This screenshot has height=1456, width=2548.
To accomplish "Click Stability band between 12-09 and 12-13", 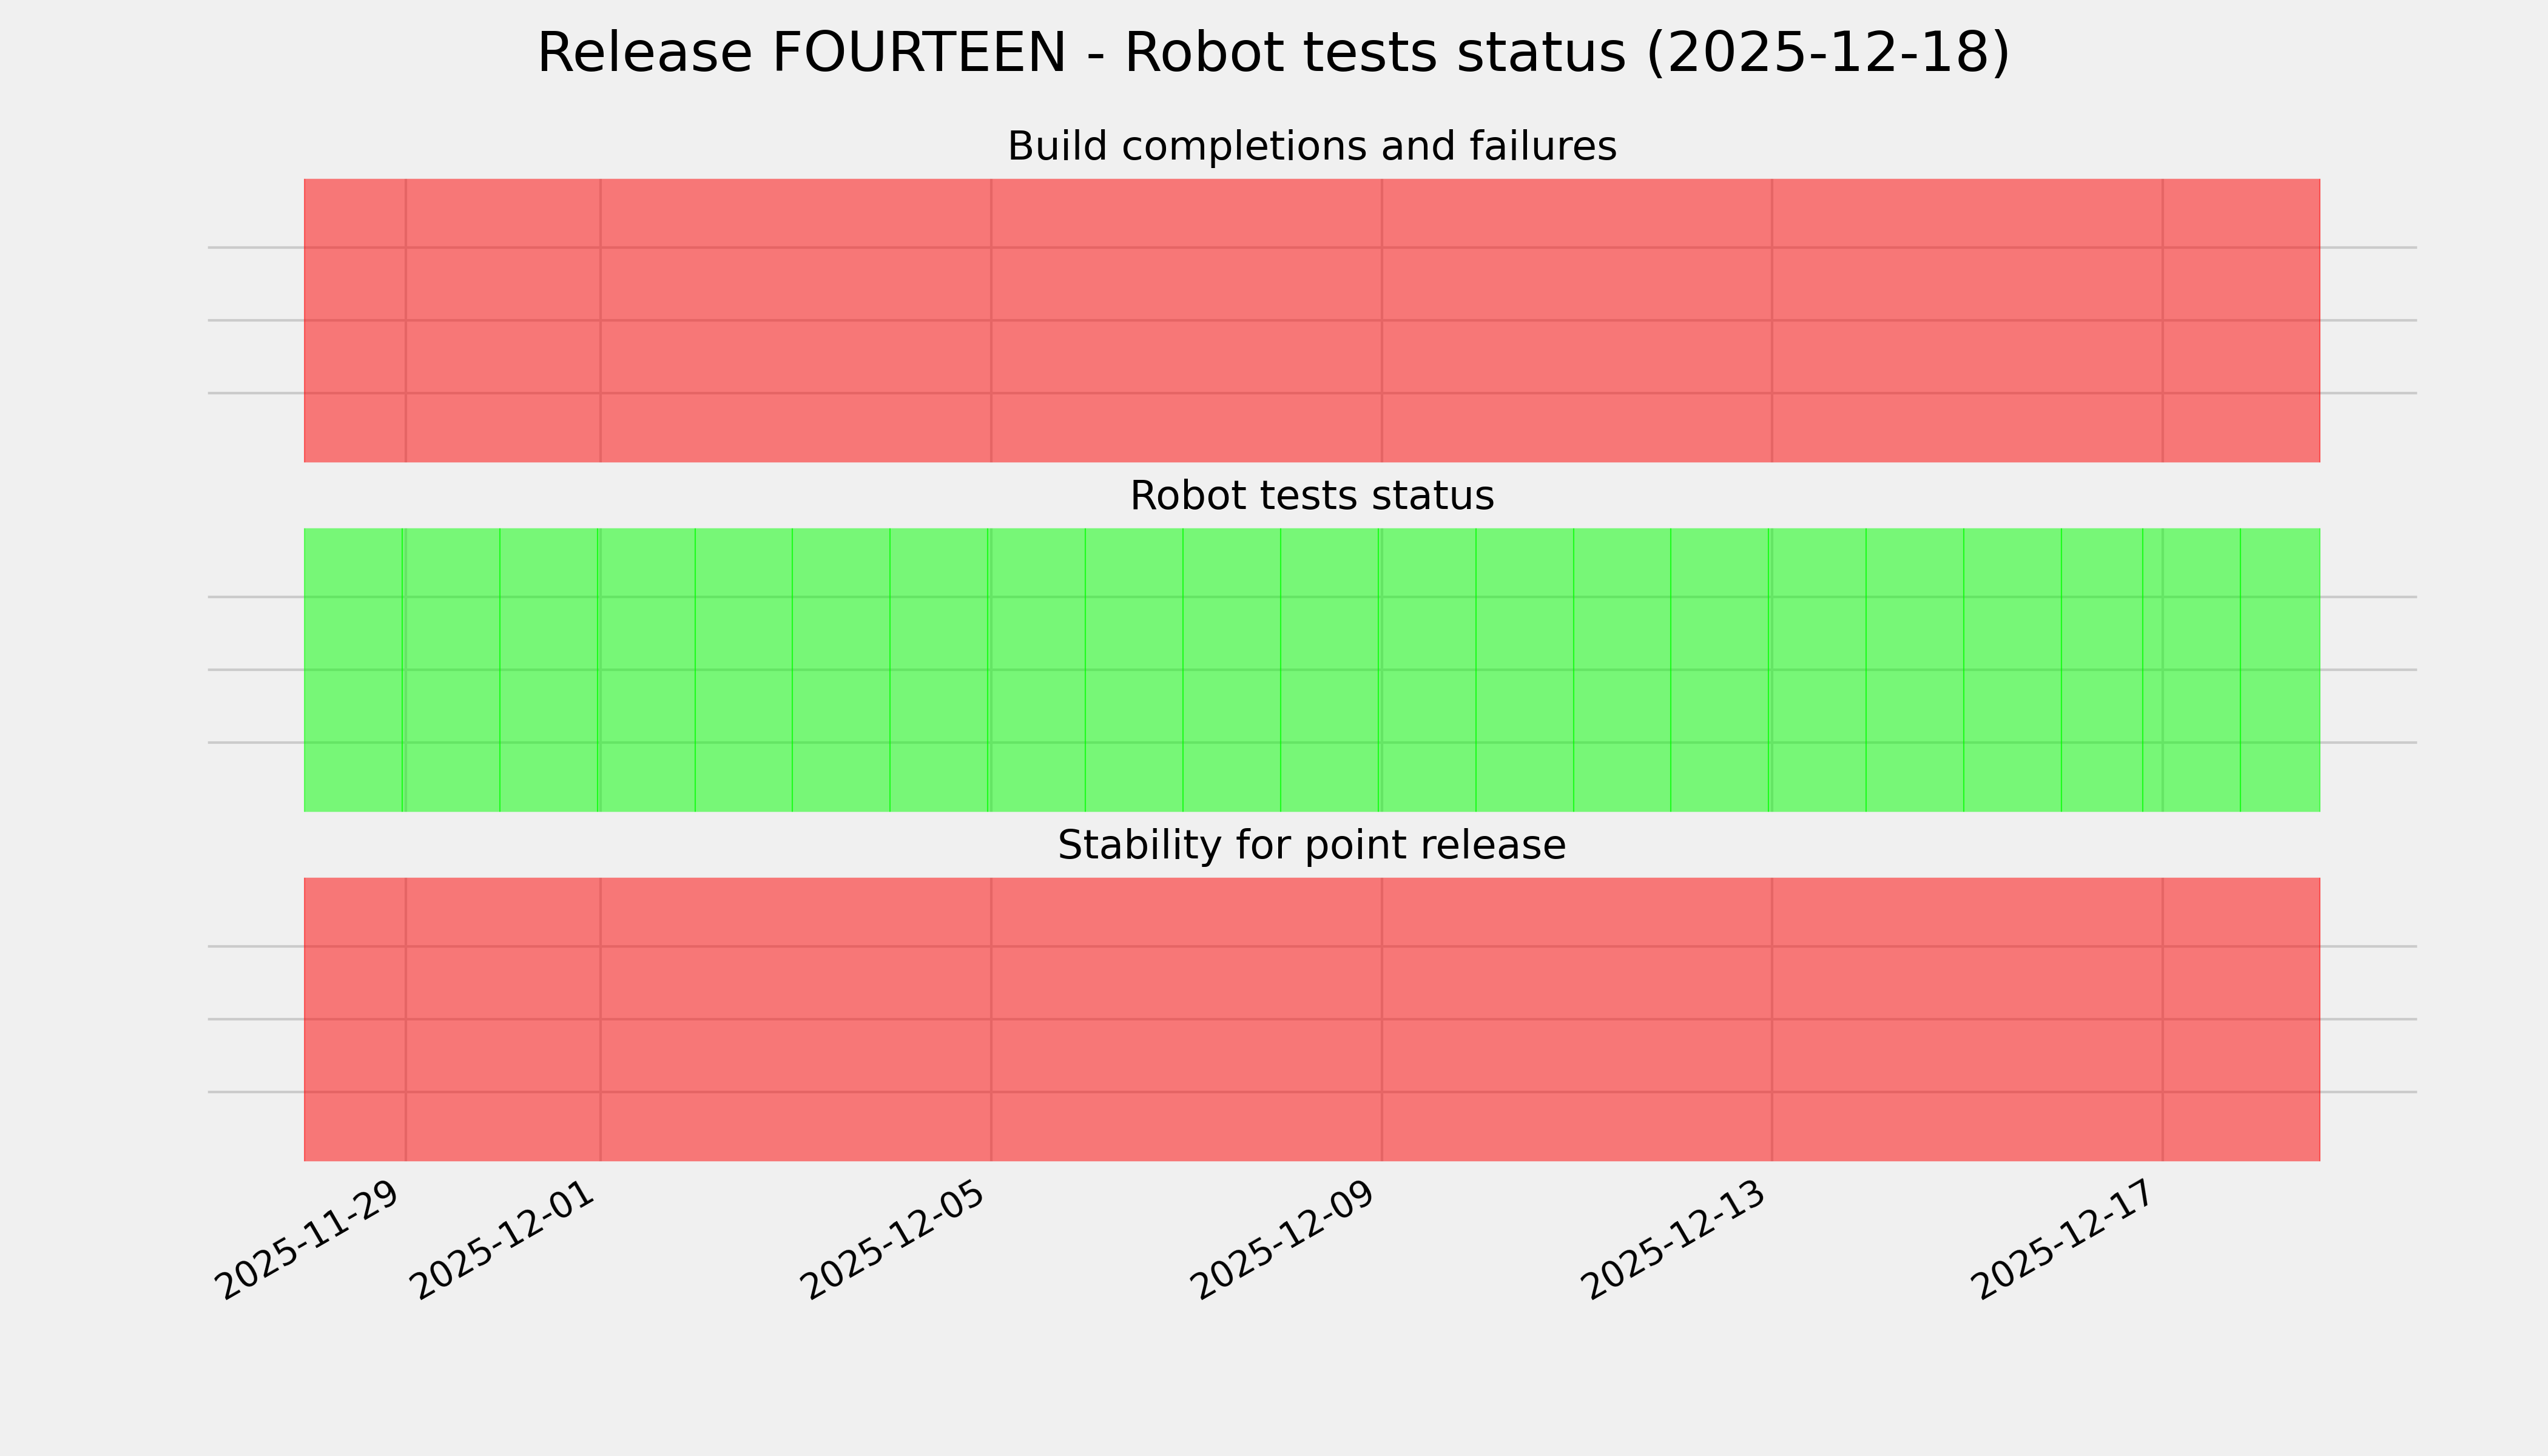I will tap(1577, 1019).
